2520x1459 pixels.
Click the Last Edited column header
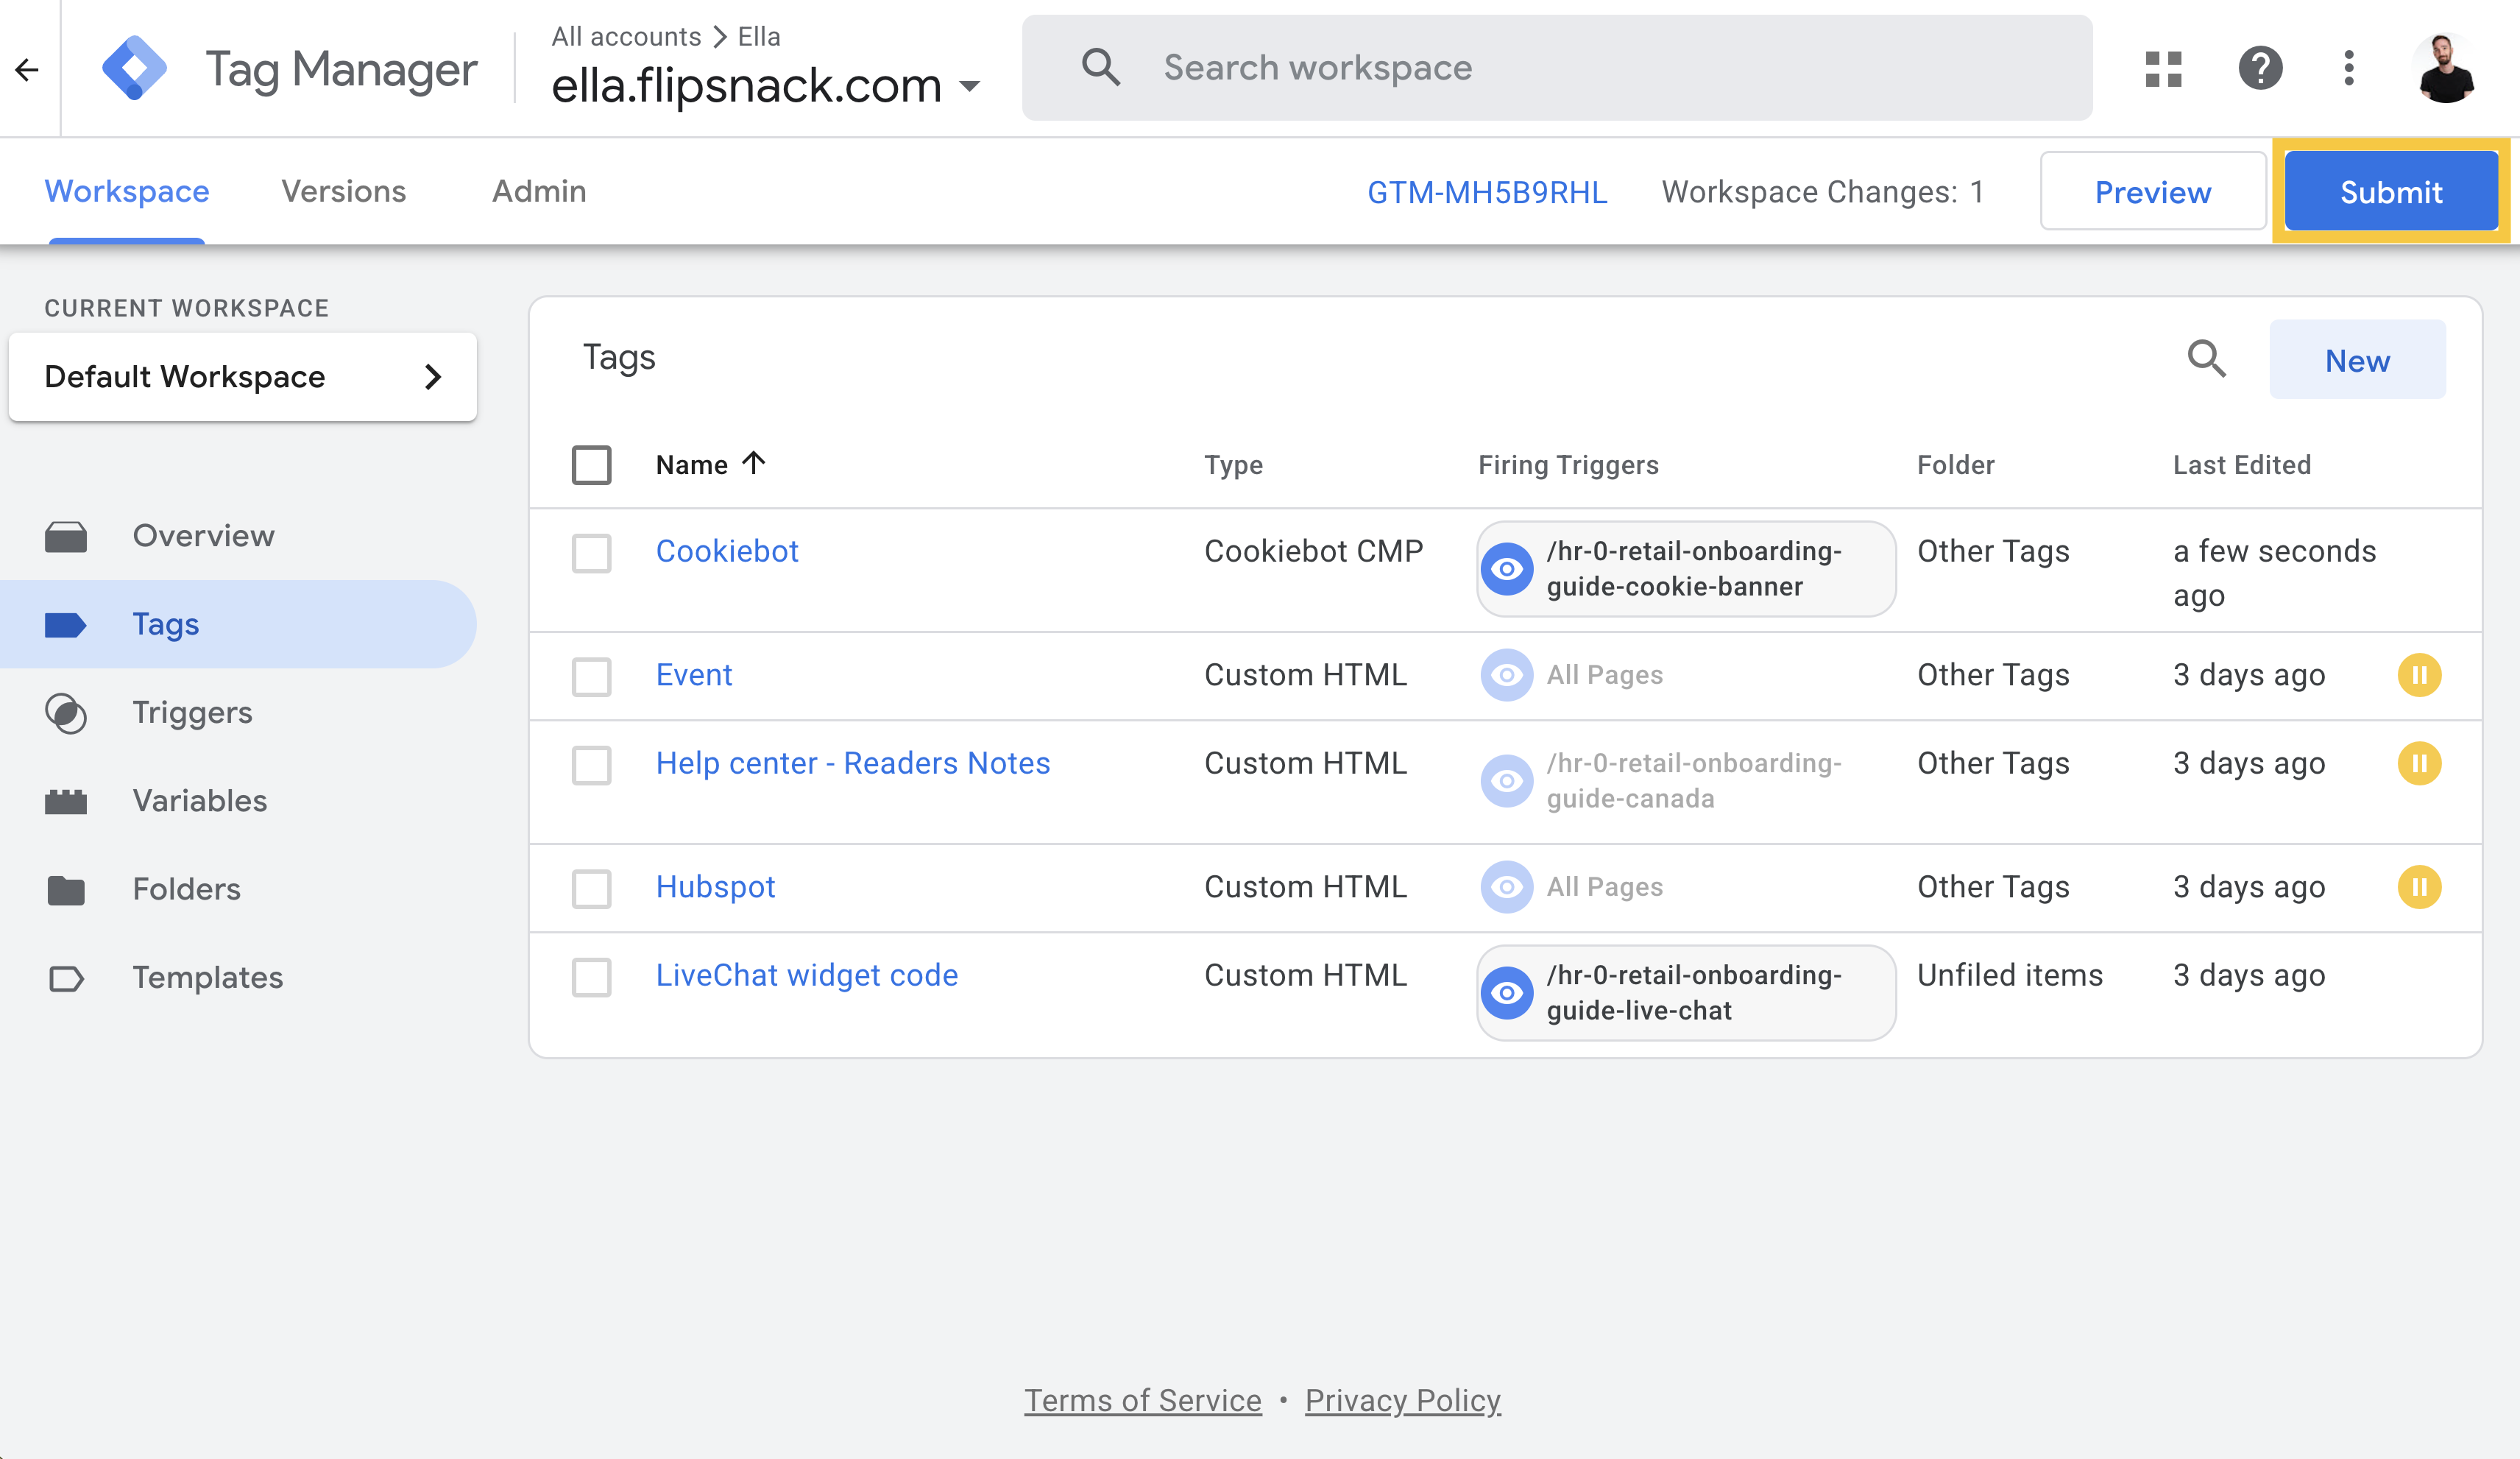pos(2242,465)
